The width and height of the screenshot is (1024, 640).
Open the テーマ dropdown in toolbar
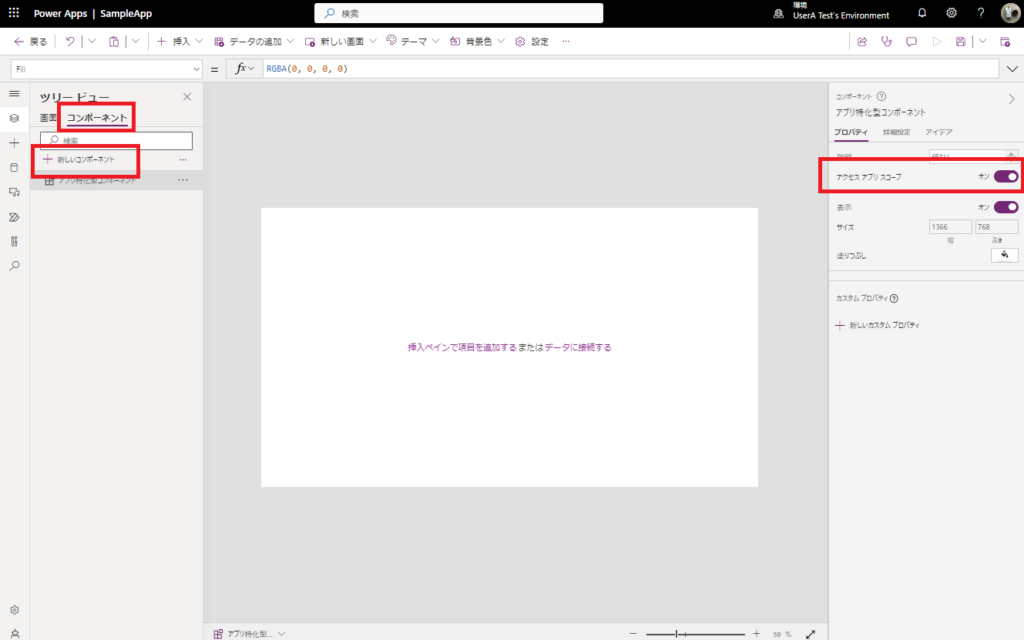(412, 41)
